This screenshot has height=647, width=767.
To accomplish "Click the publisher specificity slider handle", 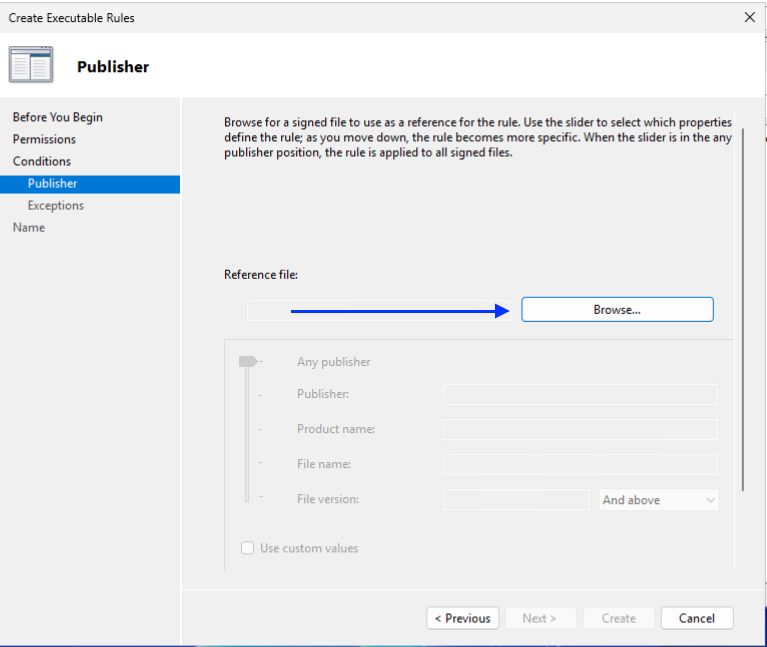I will point(248,361).
